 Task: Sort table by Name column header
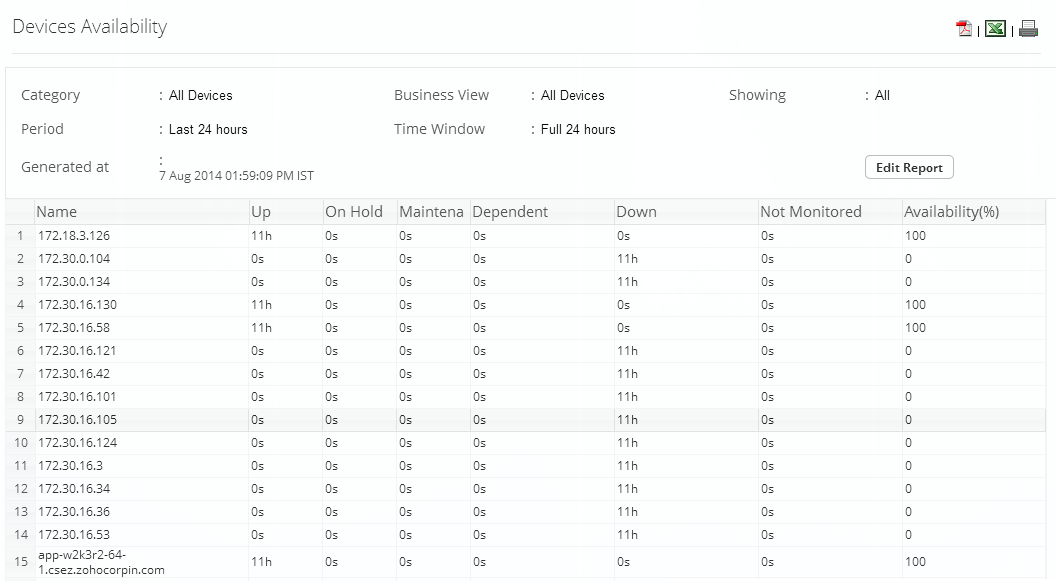[x=57, y=212]
